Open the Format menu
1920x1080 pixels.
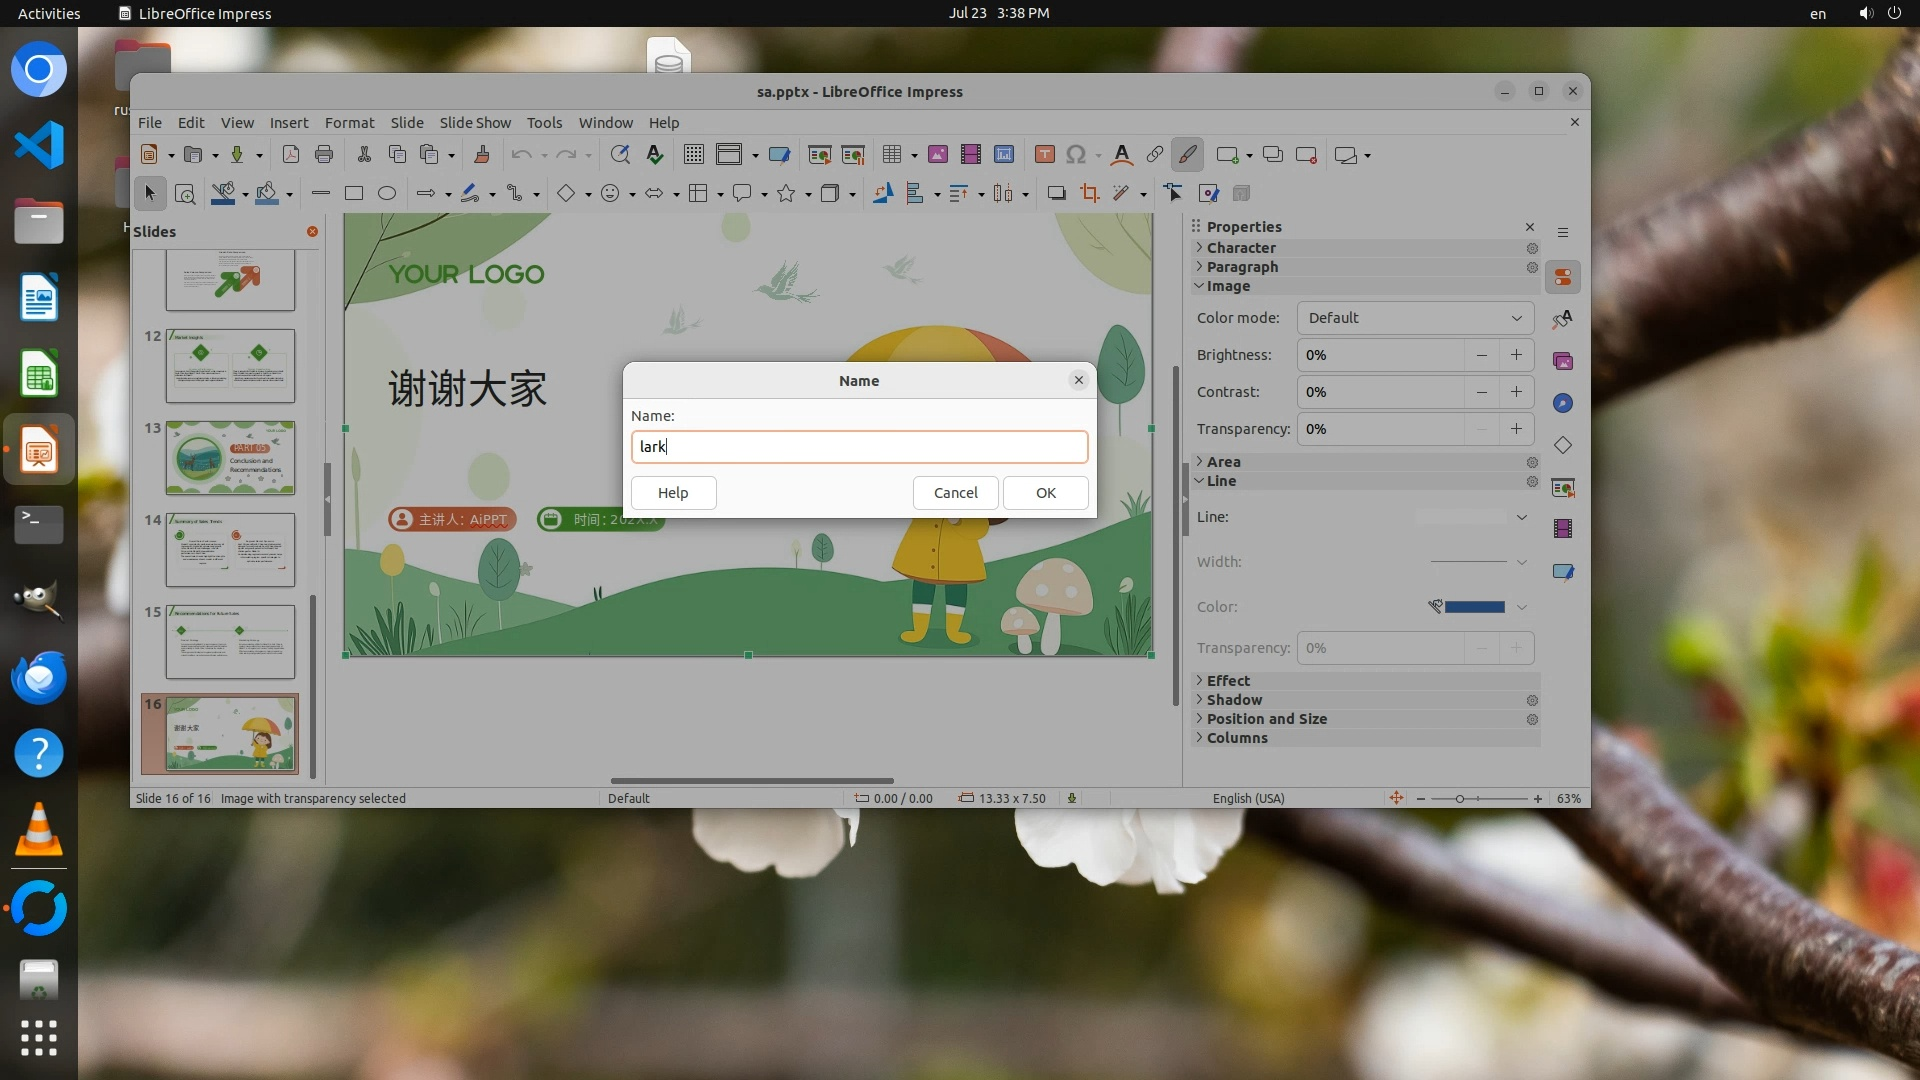pos(349,123)
